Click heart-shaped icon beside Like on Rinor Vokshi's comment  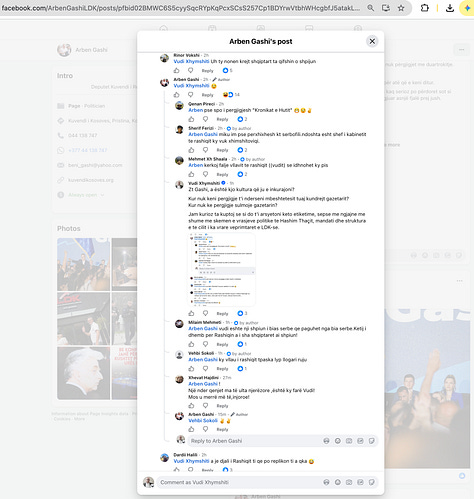[x=190, y=71]
